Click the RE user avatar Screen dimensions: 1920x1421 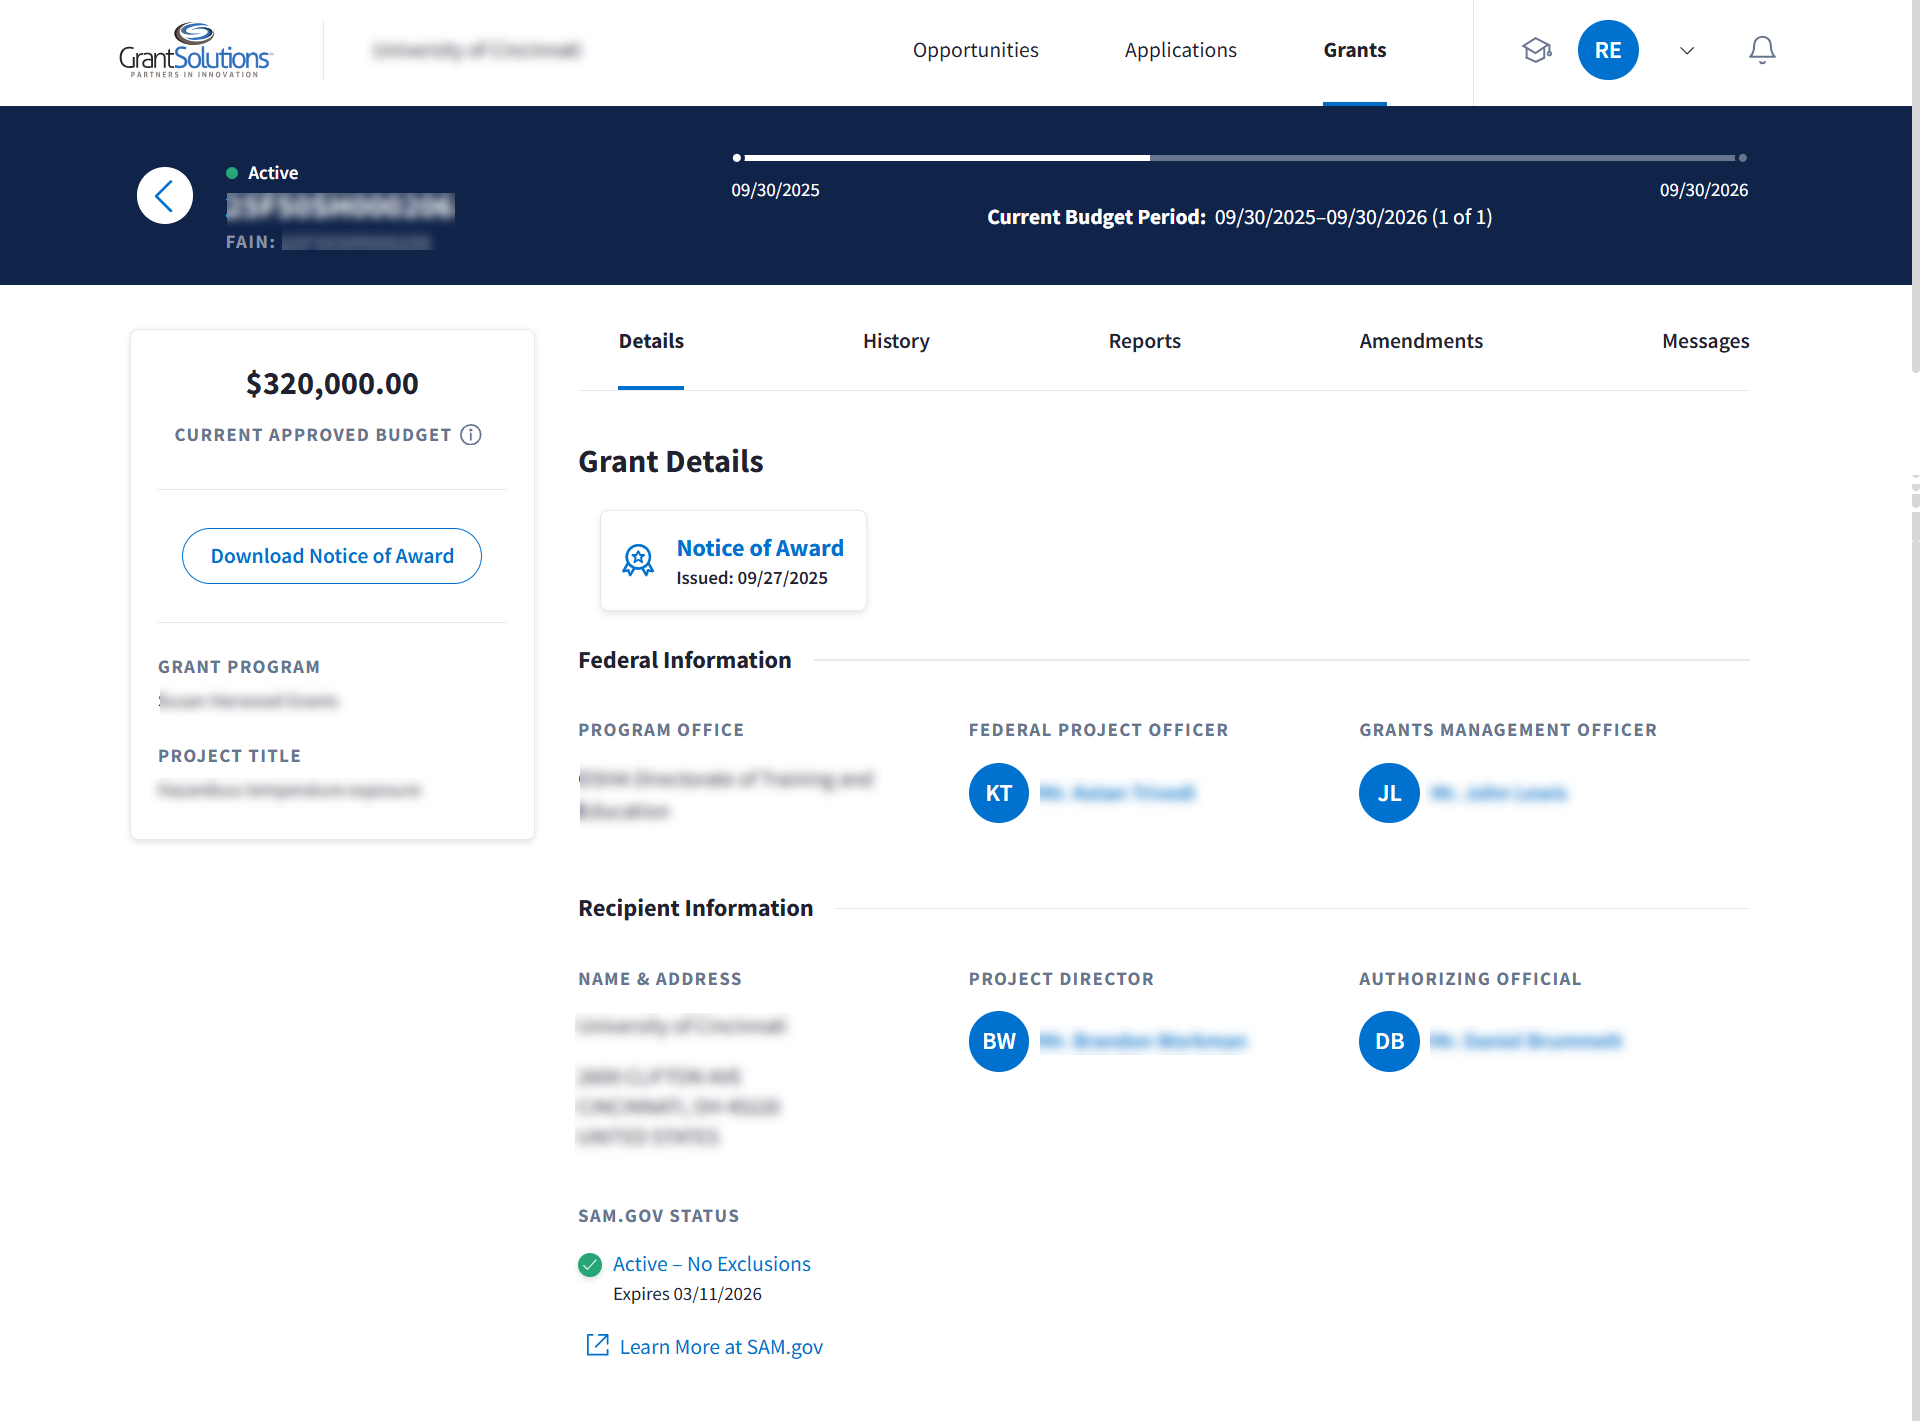pos(1608,50)
